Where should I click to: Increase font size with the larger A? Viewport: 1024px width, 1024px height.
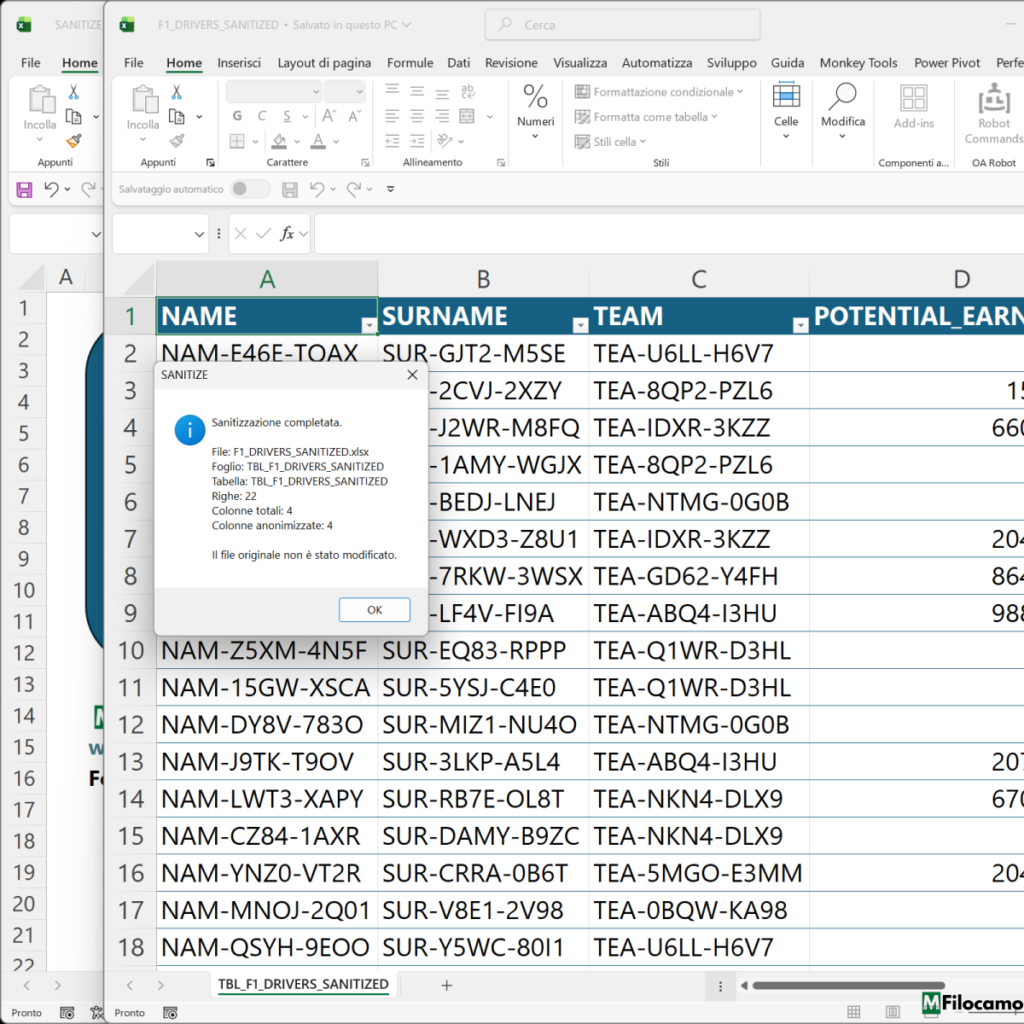(329, 116)
